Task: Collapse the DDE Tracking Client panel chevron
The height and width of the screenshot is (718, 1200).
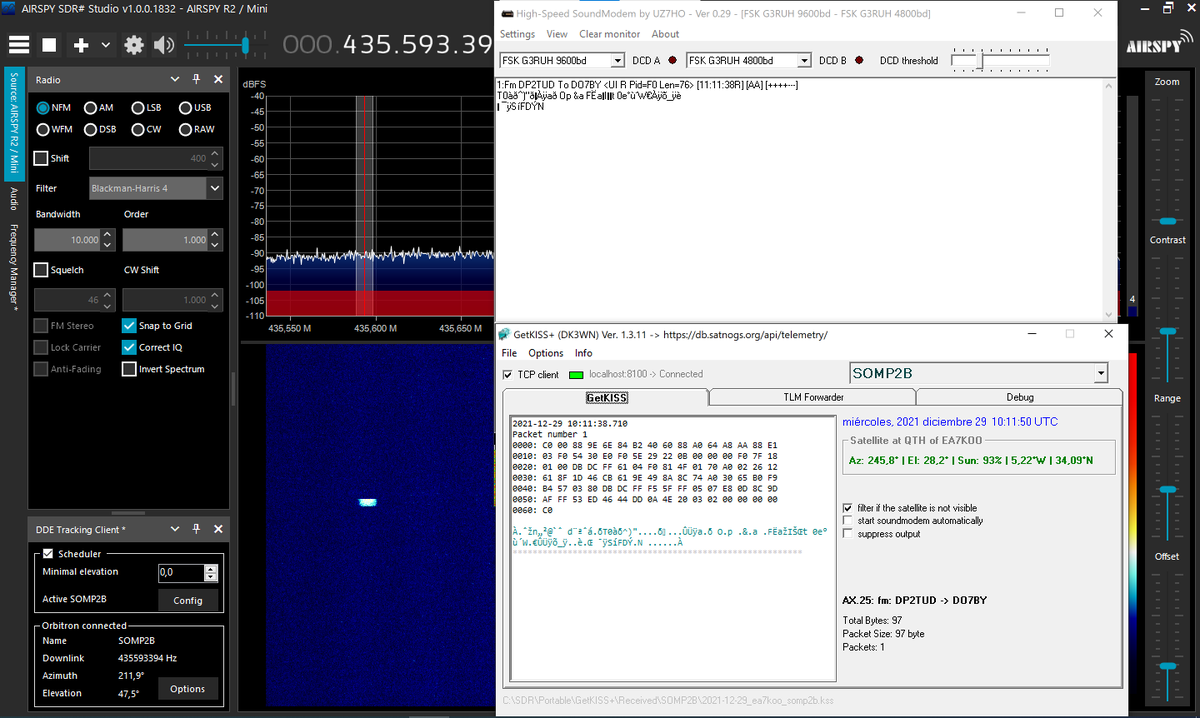Action: pos(175,528)
